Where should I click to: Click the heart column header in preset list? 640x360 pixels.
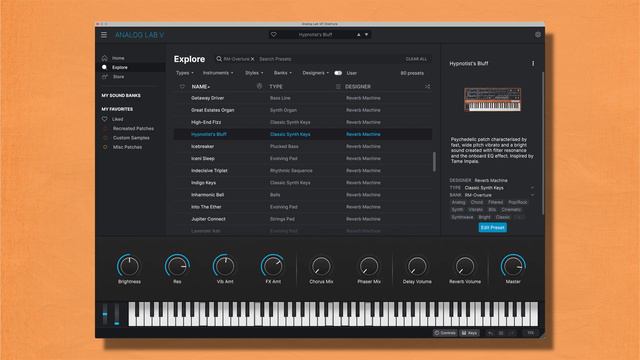(x=182, y=87)
